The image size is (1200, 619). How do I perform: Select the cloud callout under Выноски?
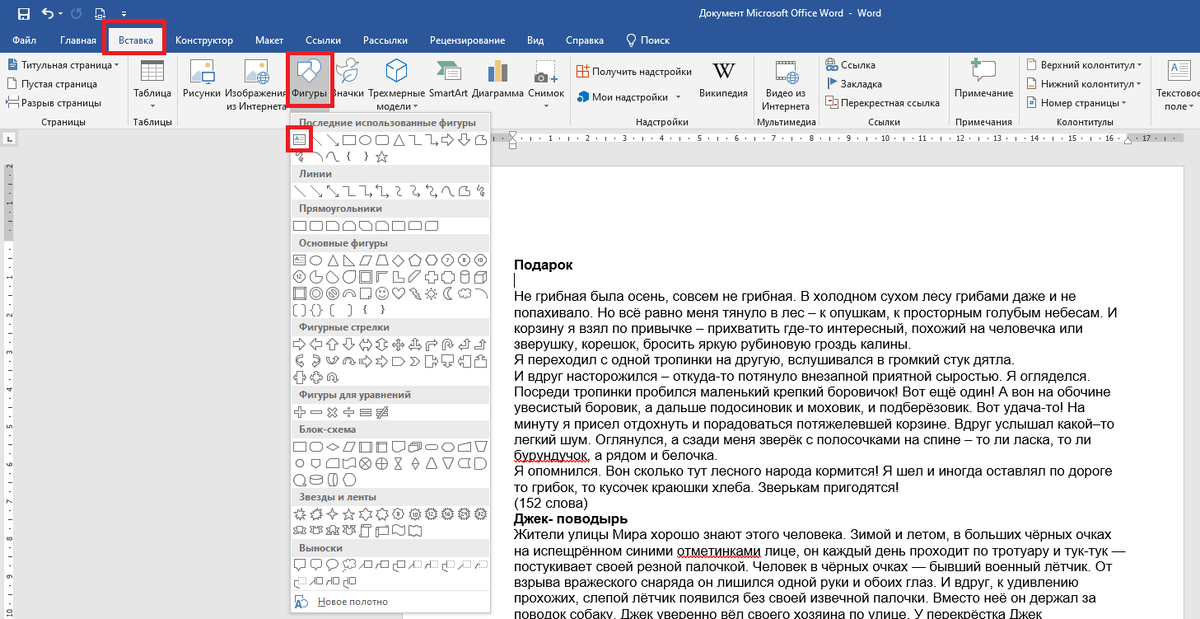click(348, 565)
